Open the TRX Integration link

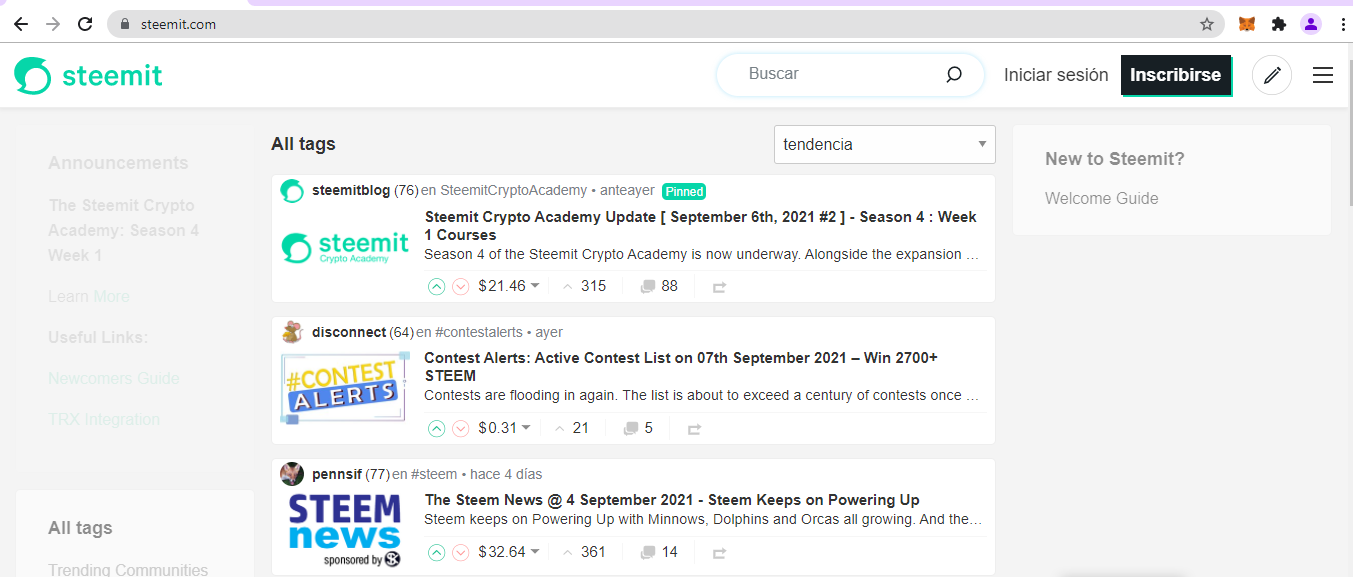(x=104, y=419)
